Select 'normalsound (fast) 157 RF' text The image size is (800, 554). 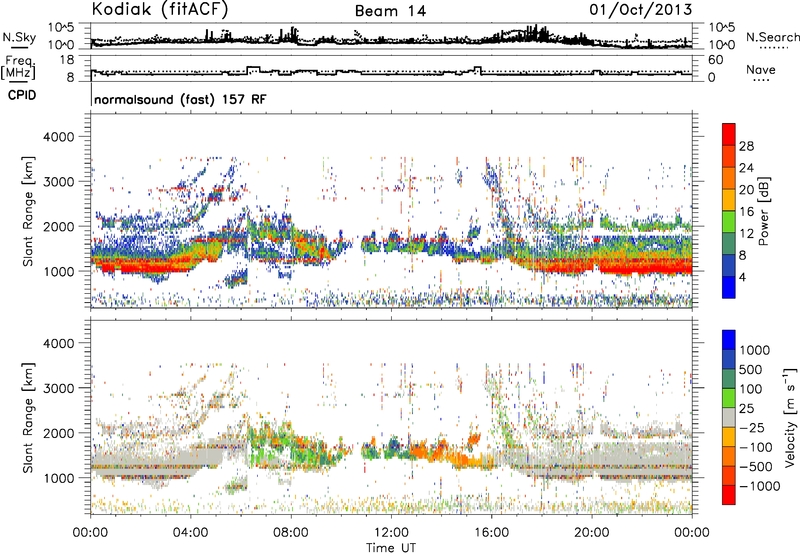(180, 99)
